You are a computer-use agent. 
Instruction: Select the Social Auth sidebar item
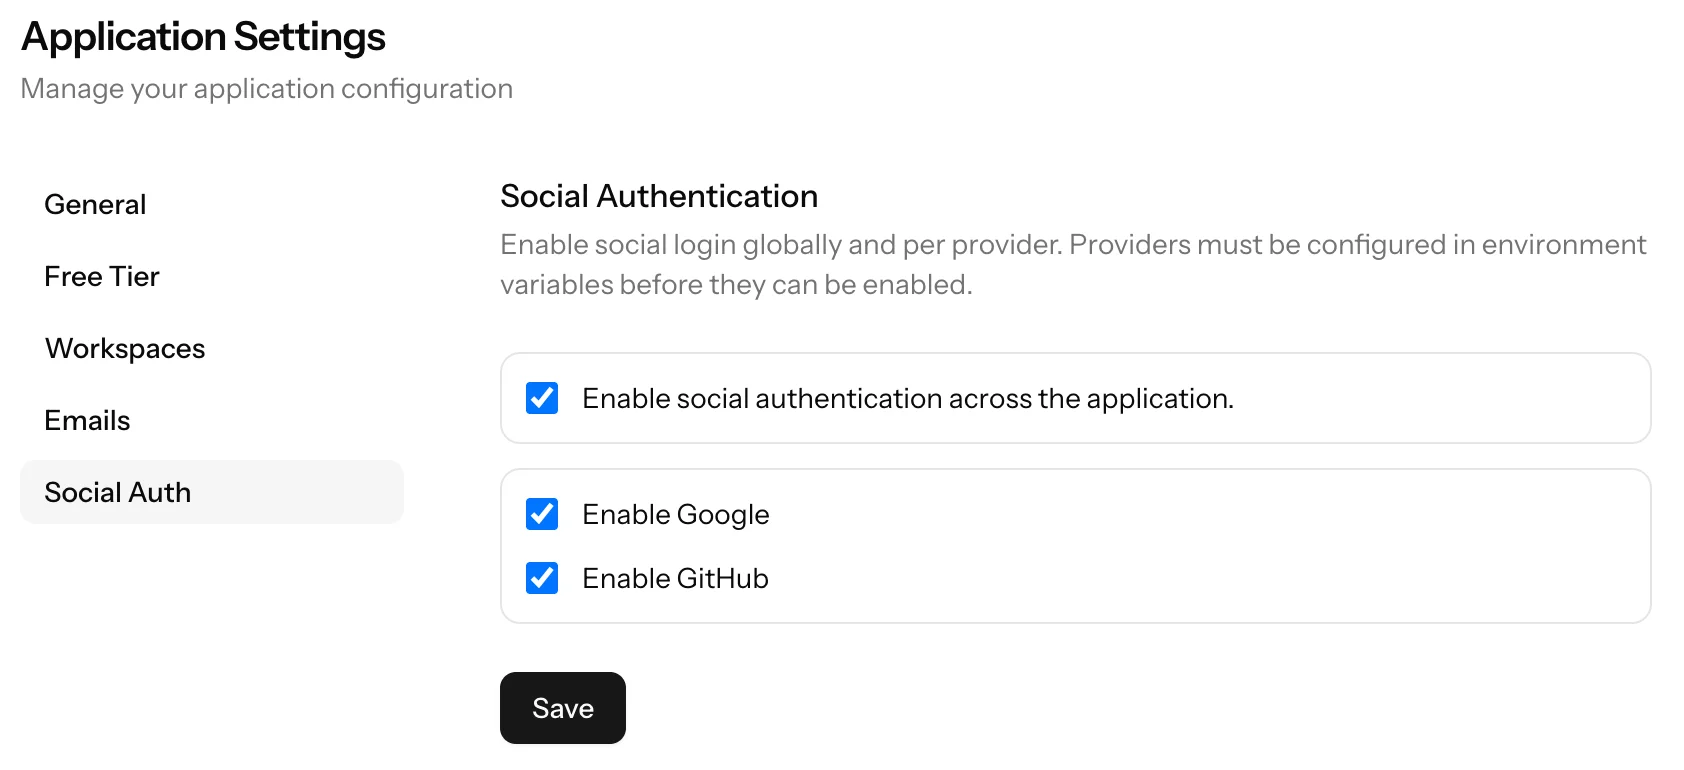(117, 492)
